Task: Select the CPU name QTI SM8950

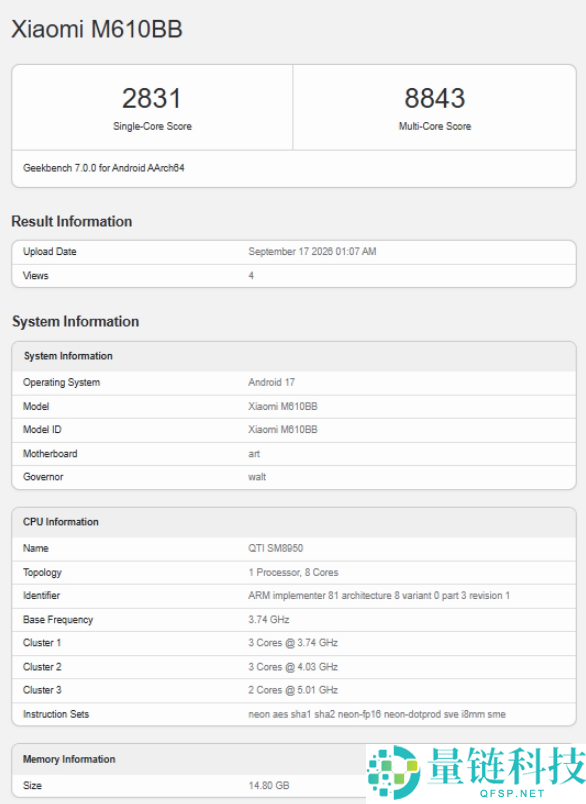Action: click(275, 548)
